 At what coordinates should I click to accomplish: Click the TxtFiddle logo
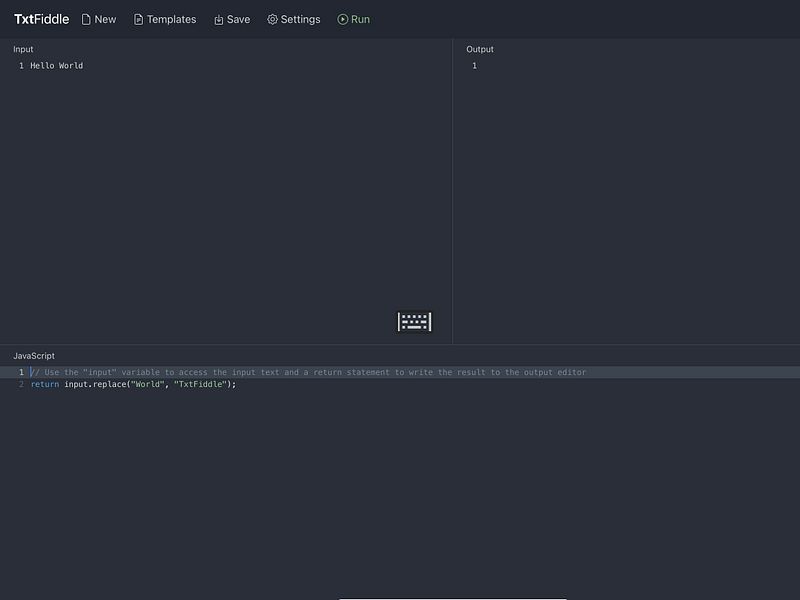point(41,19)
